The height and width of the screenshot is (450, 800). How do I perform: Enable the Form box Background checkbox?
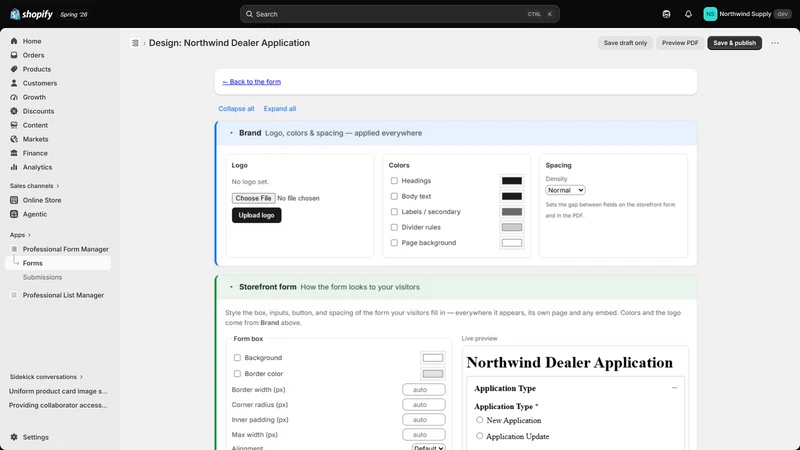point(237,358)
